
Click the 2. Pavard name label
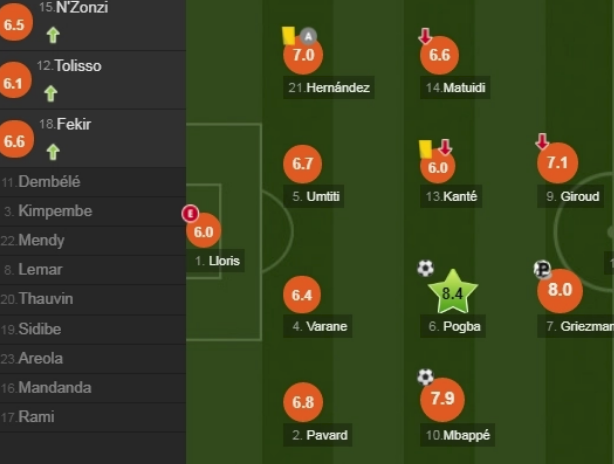318,435
